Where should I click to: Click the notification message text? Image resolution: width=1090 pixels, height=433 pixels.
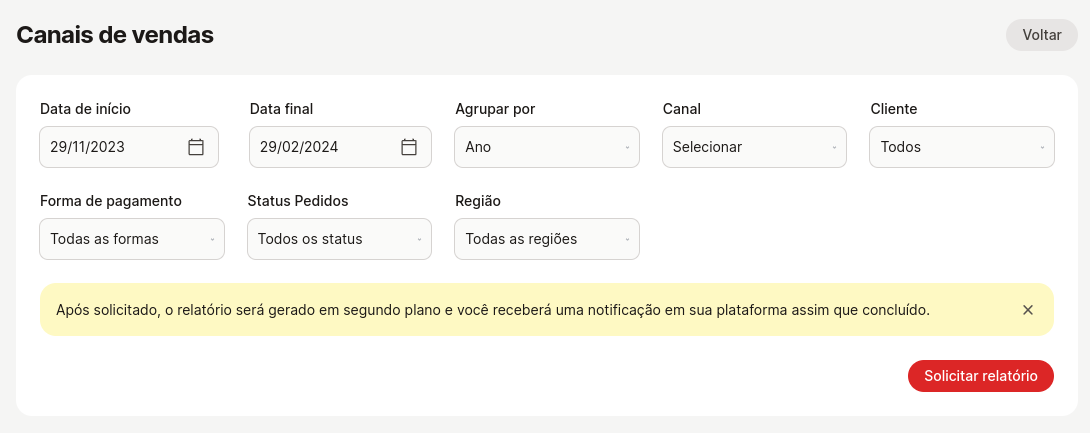[x=493, y=310]
